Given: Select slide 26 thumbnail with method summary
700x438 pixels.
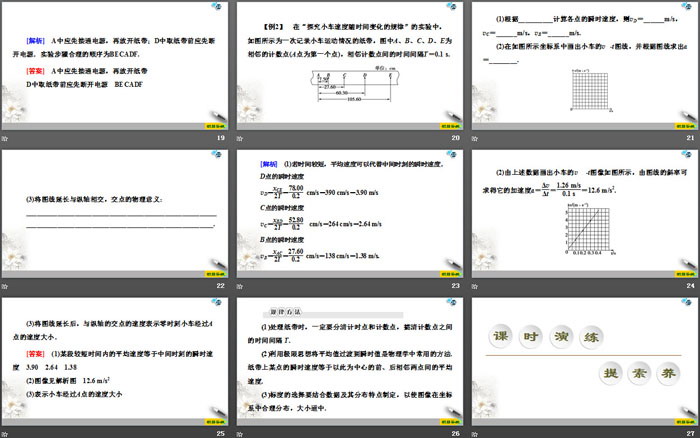Looking at the screenshot, I should point(350,361).
